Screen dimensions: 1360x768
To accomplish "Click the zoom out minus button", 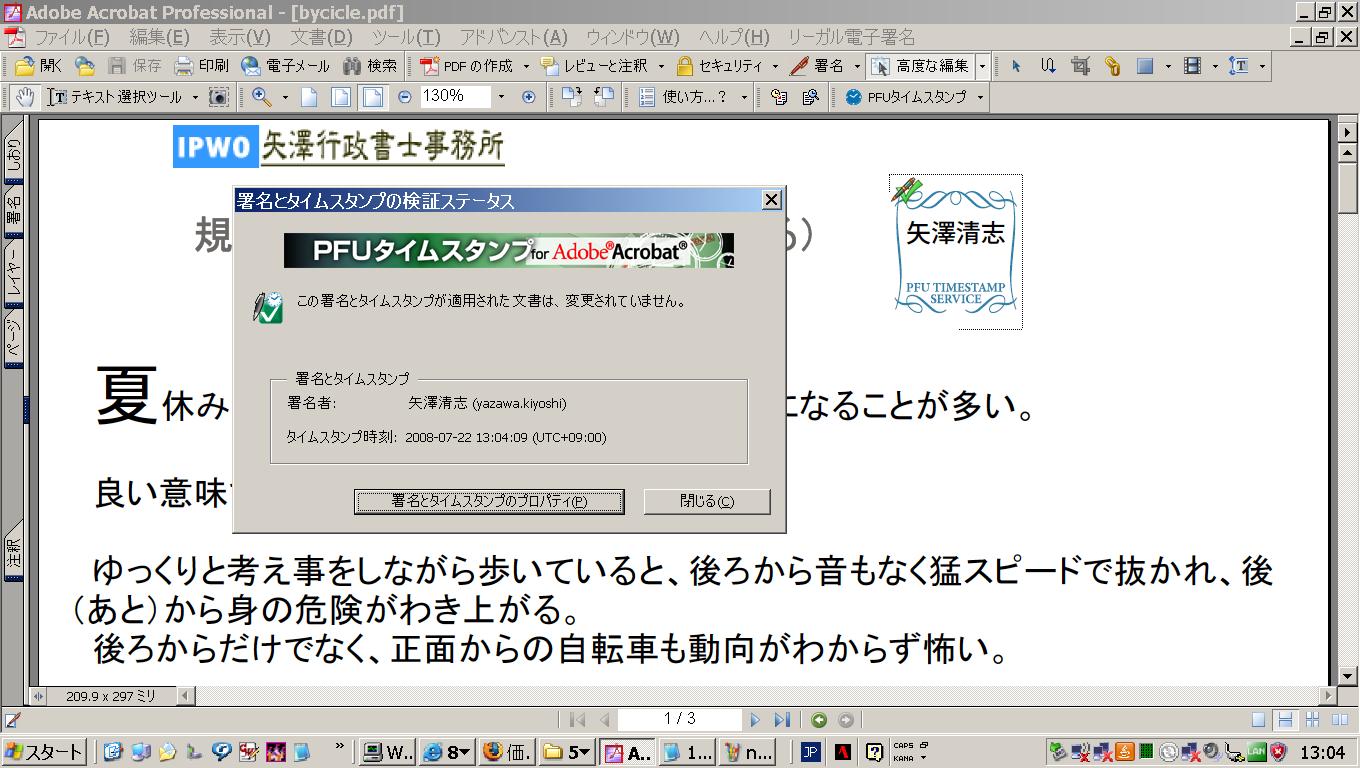I will click(404, 97).
